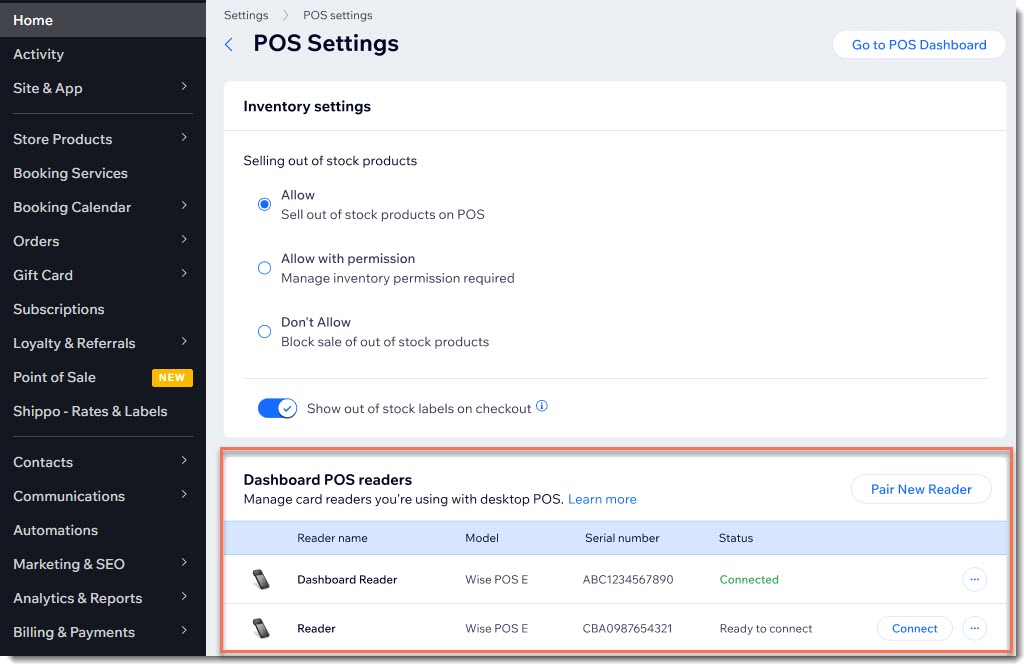Open the info tooltip beside the checkout labels toggle
This screenshot has height=671, width=1031.
[x=542, y=406]
